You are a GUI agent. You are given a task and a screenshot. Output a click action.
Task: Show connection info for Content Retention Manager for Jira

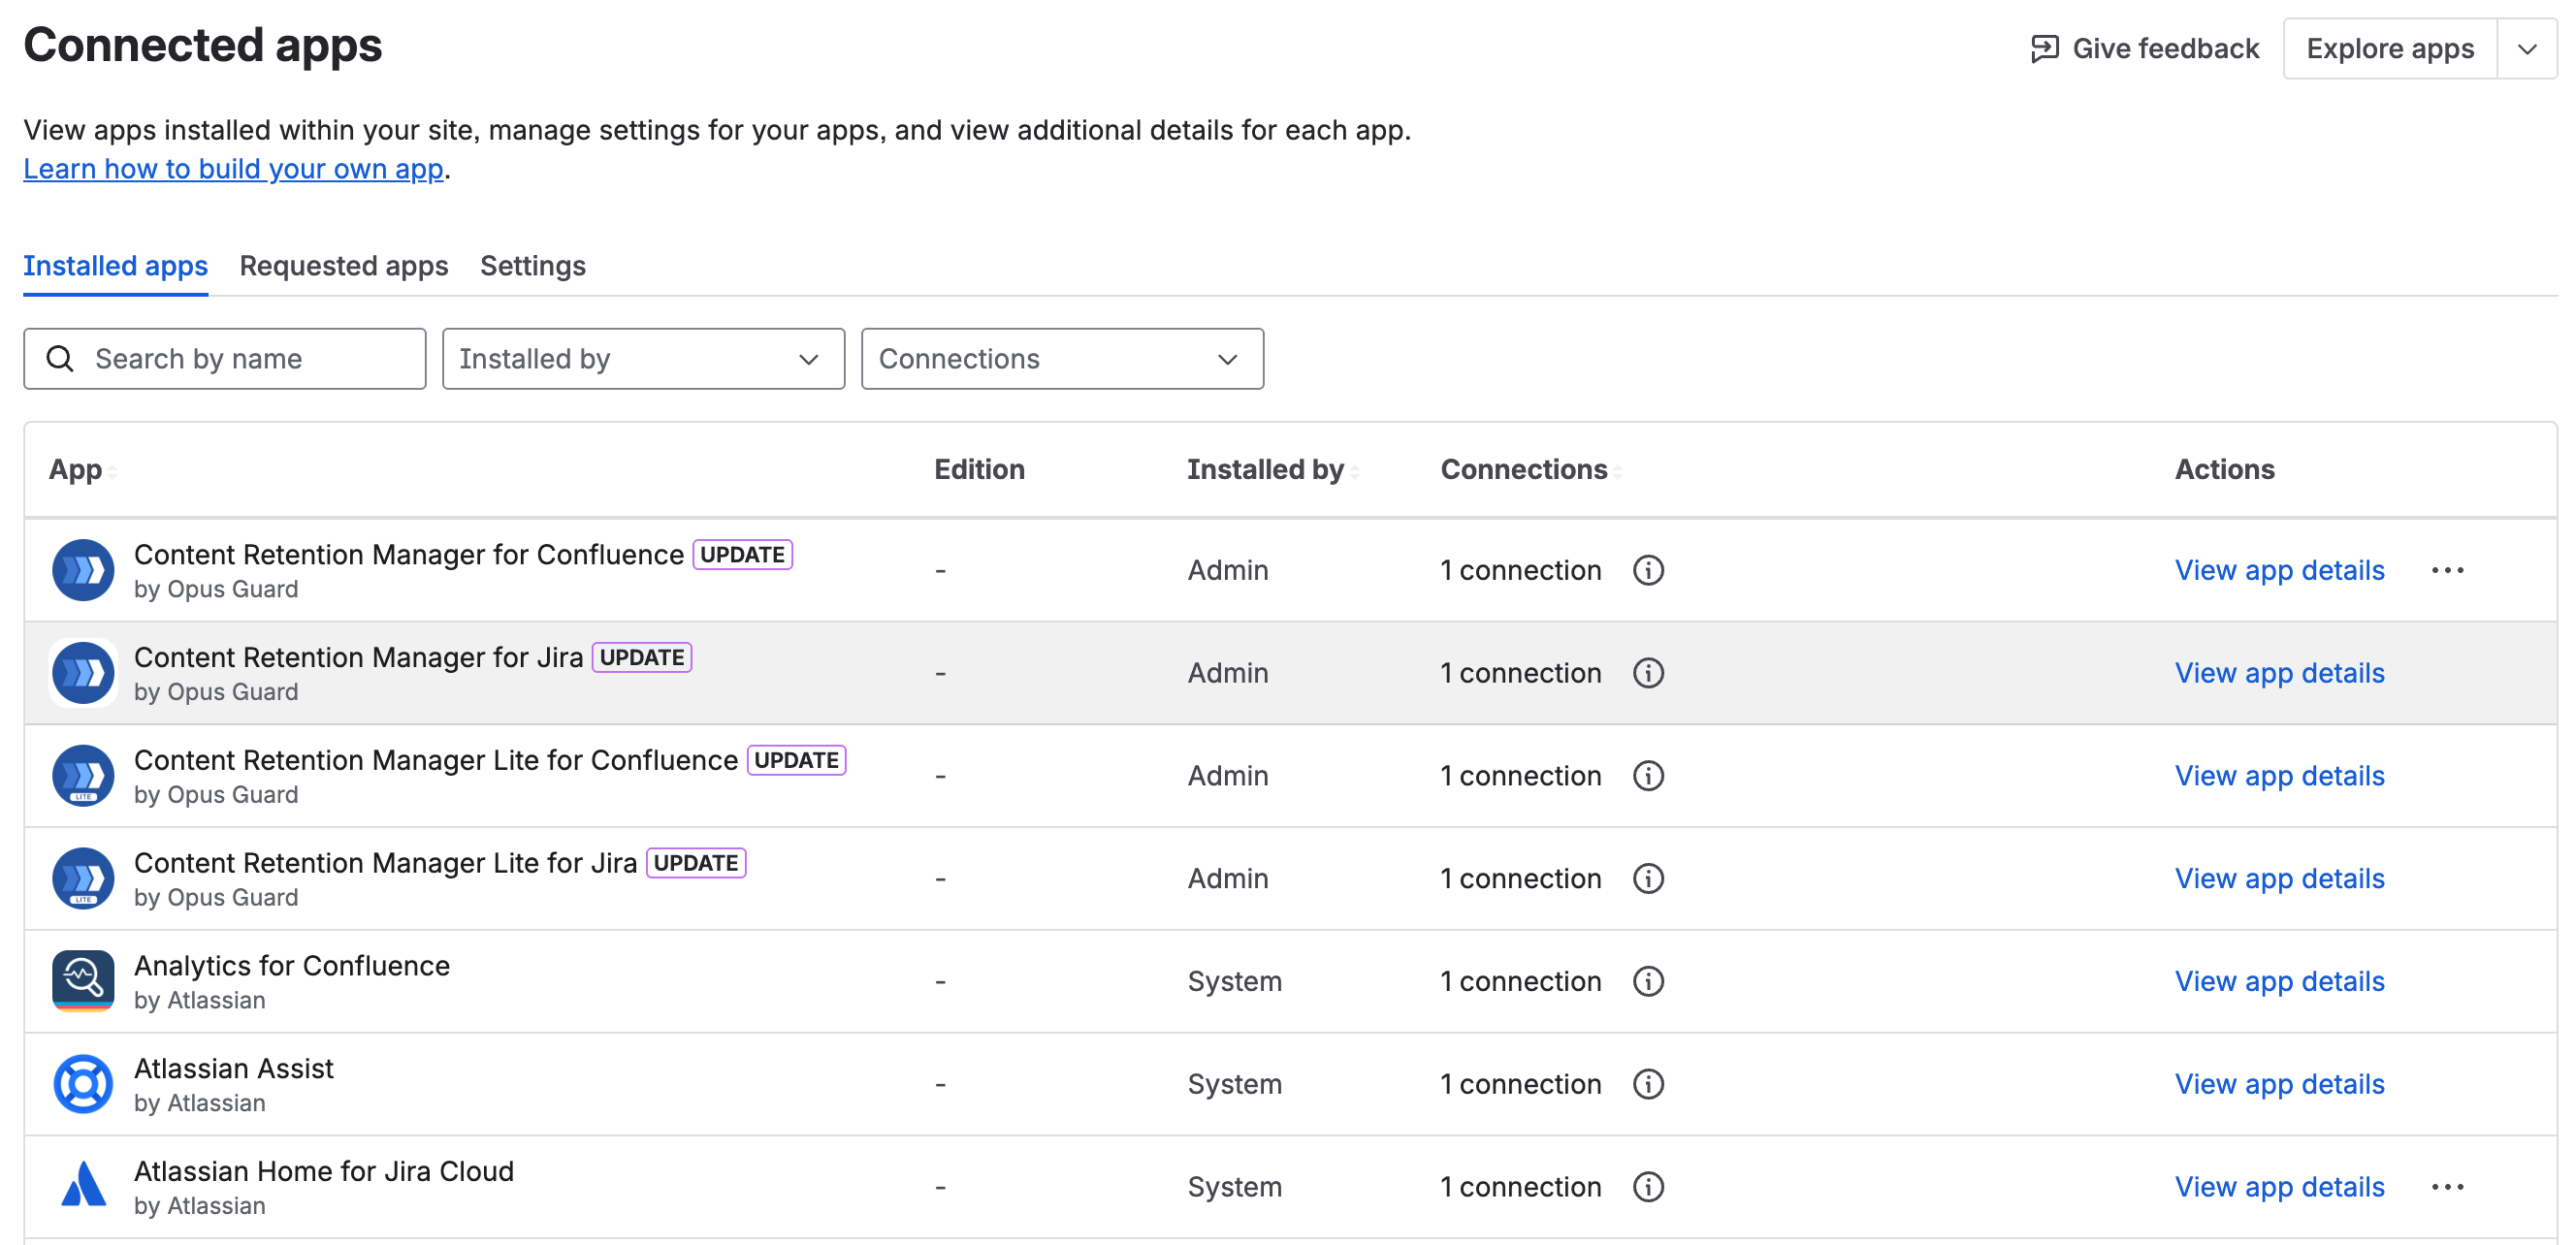[x=1648, y=673]
